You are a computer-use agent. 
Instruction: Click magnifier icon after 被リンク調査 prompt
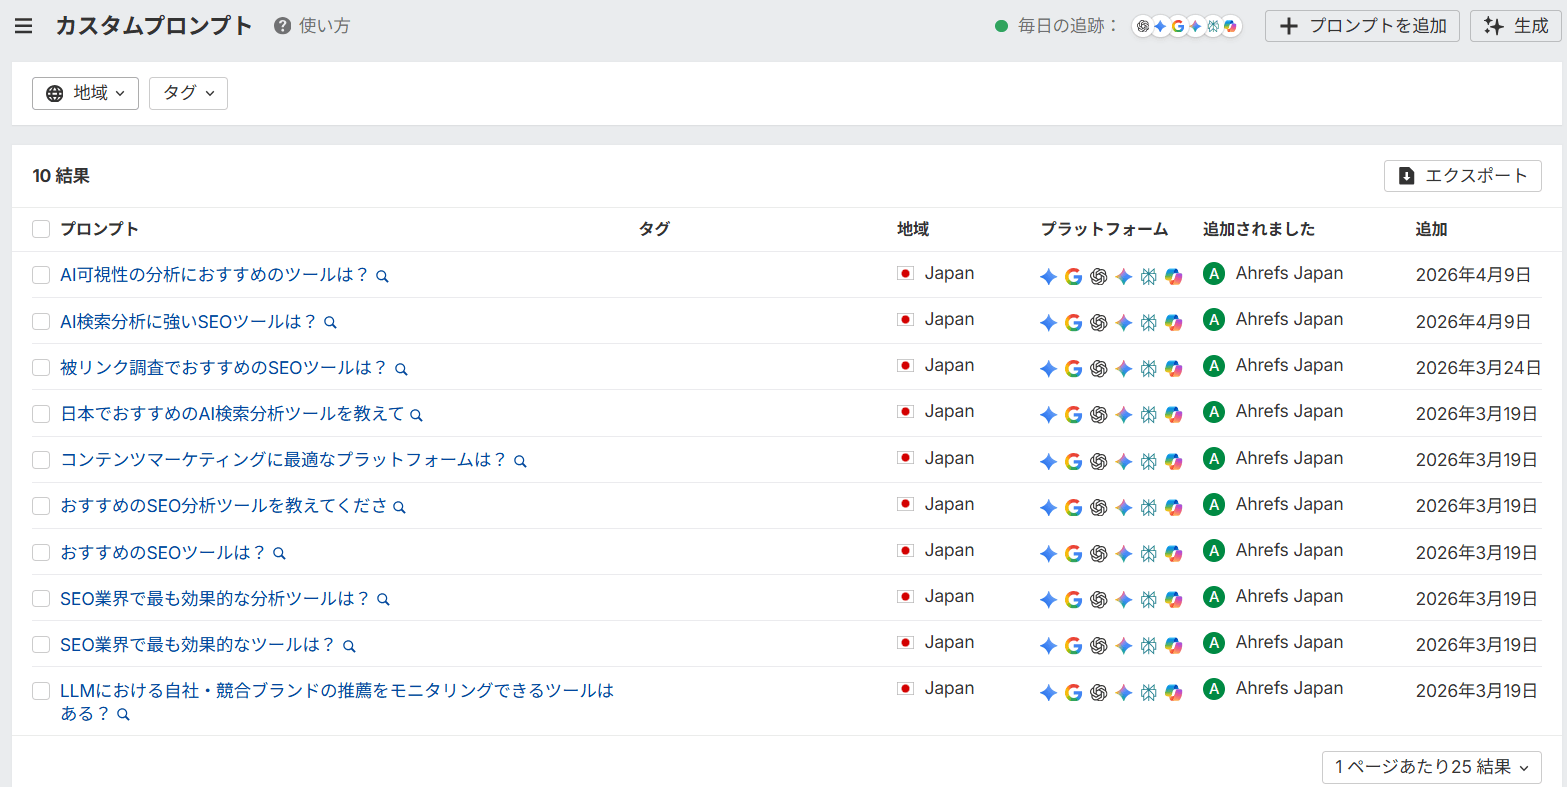click(401, 369)
